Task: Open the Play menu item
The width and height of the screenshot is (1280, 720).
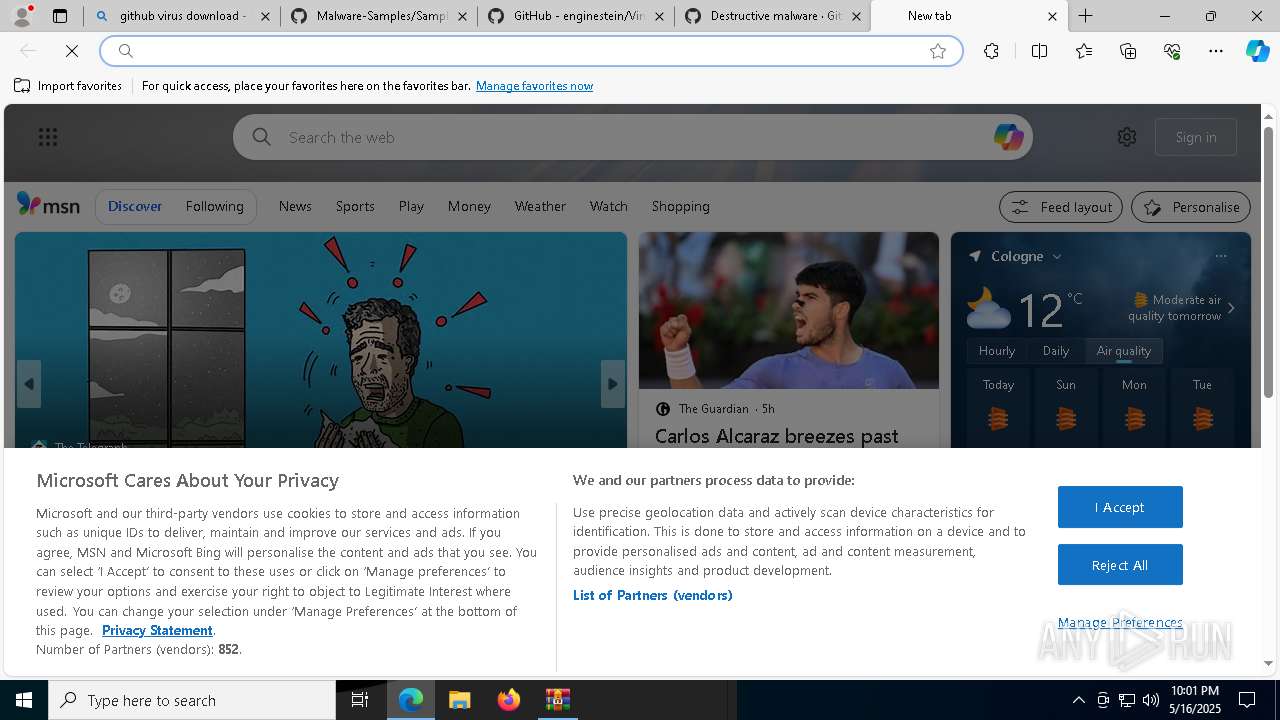Action: pos(411,206)
